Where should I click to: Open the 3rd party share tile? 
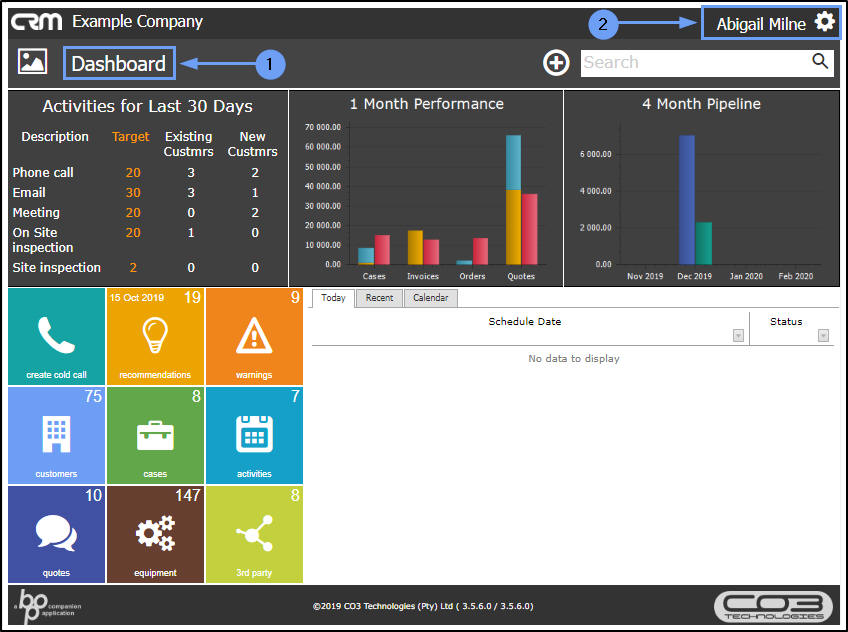coord(254,534)
